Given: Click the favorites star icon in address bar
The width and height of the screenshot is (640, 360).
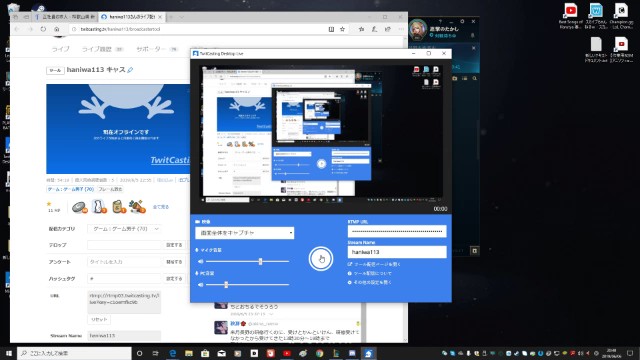Looking at the screenshot, I should 342,29.
